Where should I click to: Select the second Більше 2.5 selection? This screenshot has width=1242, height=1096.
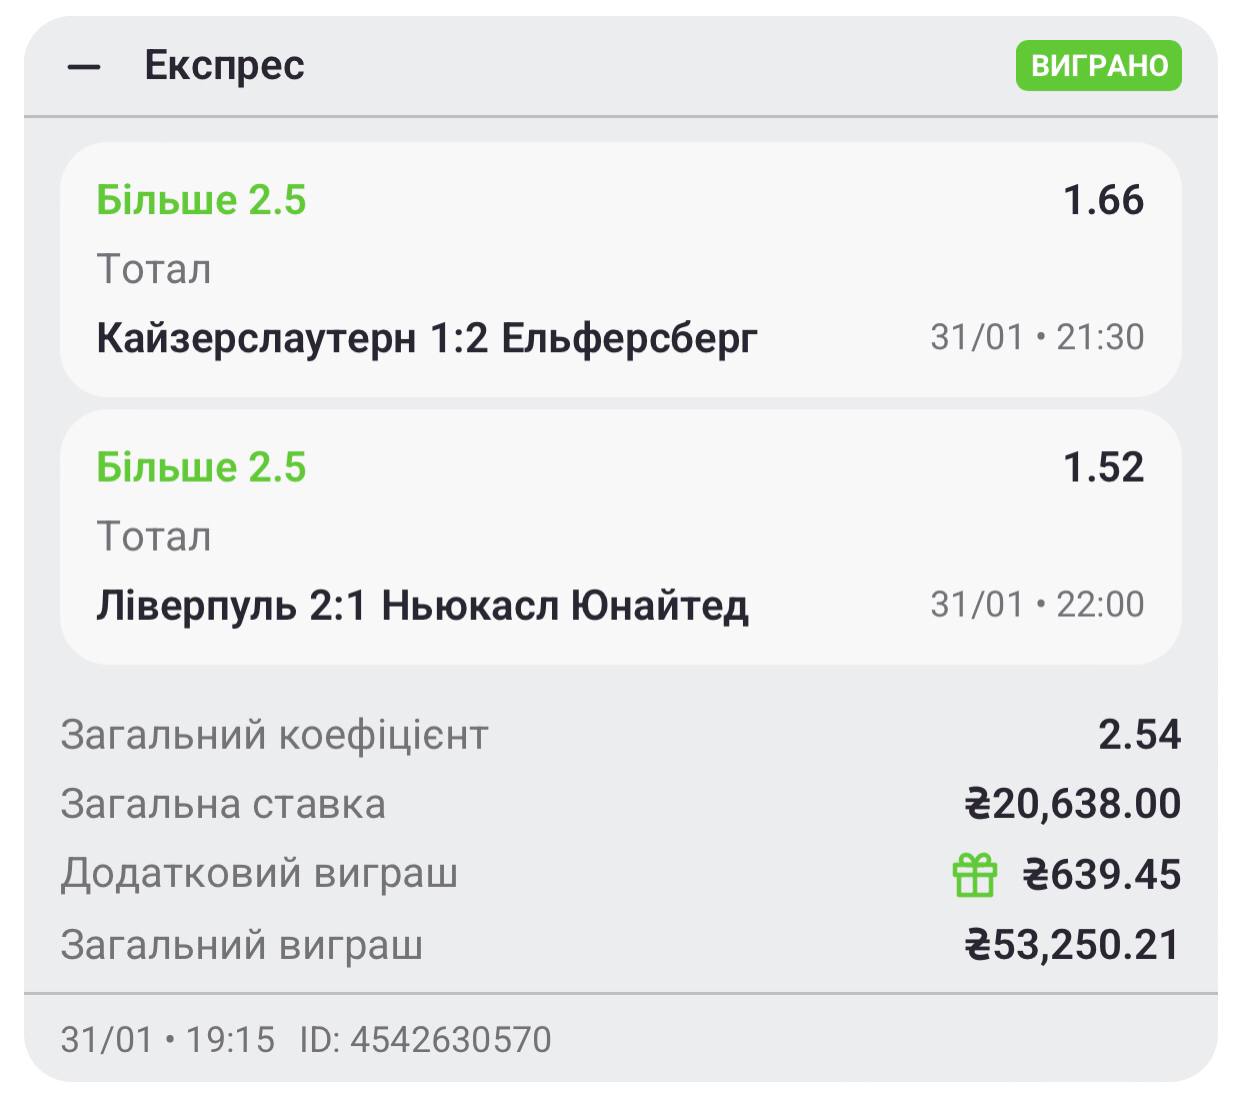(x=201, y=467)
